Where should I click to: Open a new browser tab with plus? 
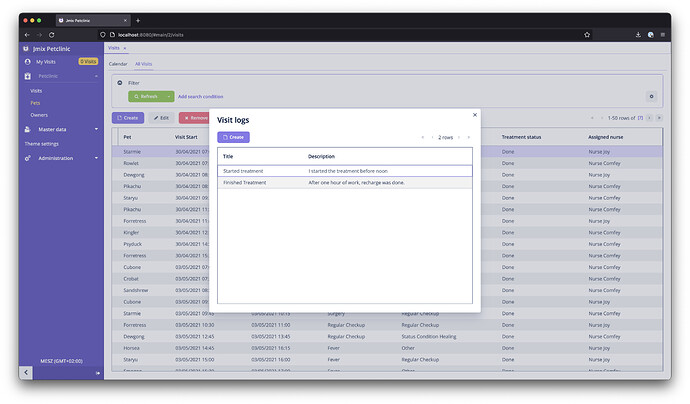click(138, 20)
